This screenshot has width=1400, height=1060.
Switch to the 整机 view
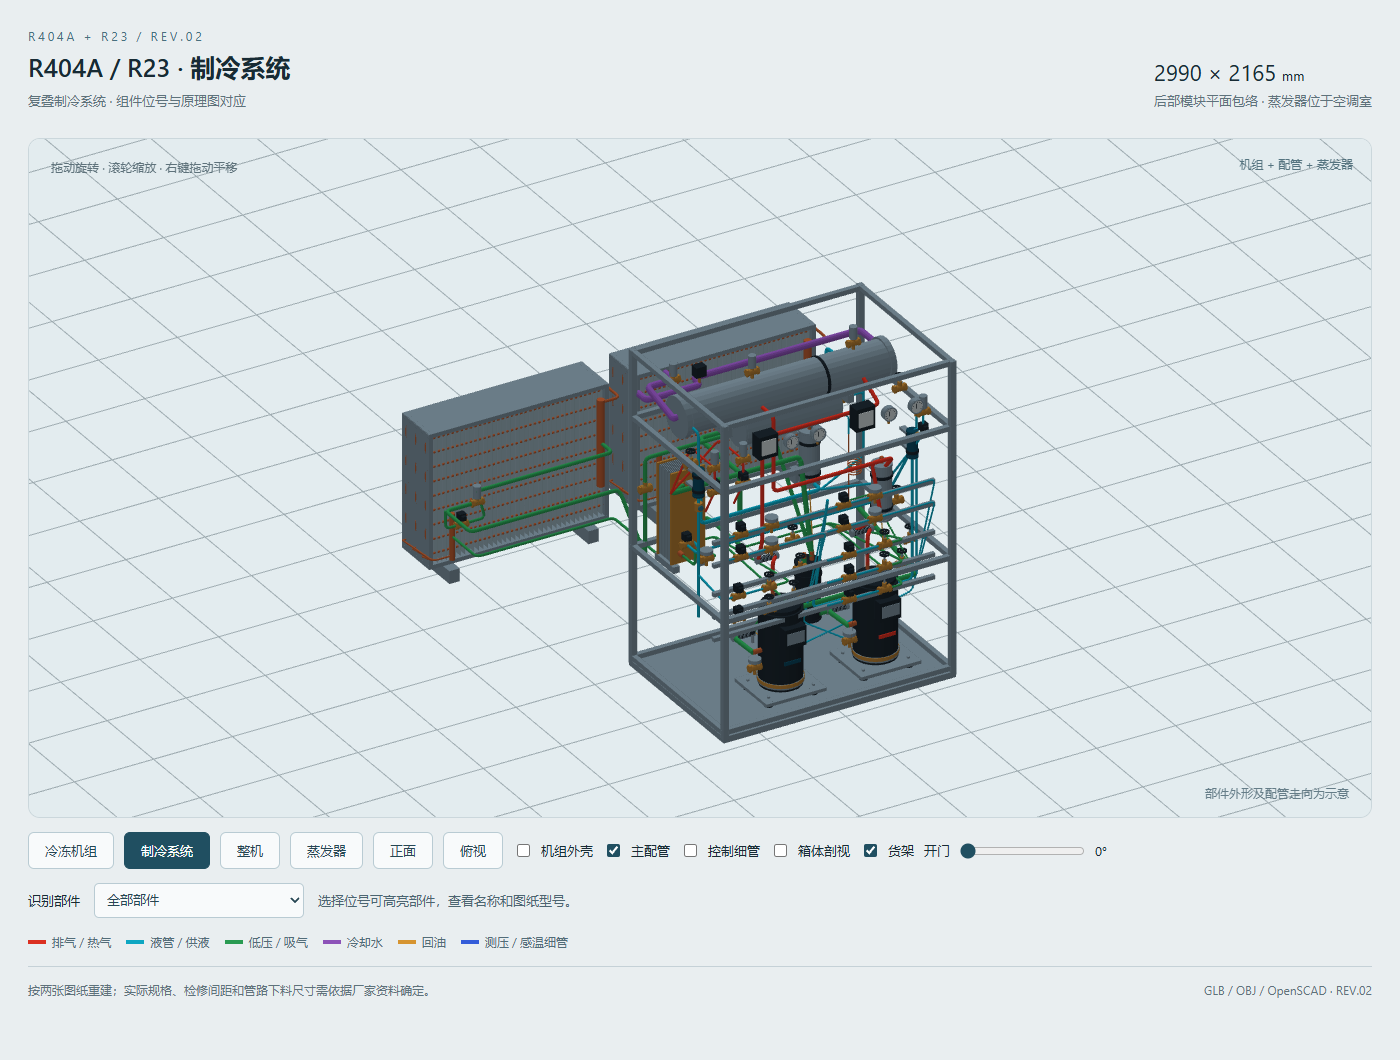[250, 851]
